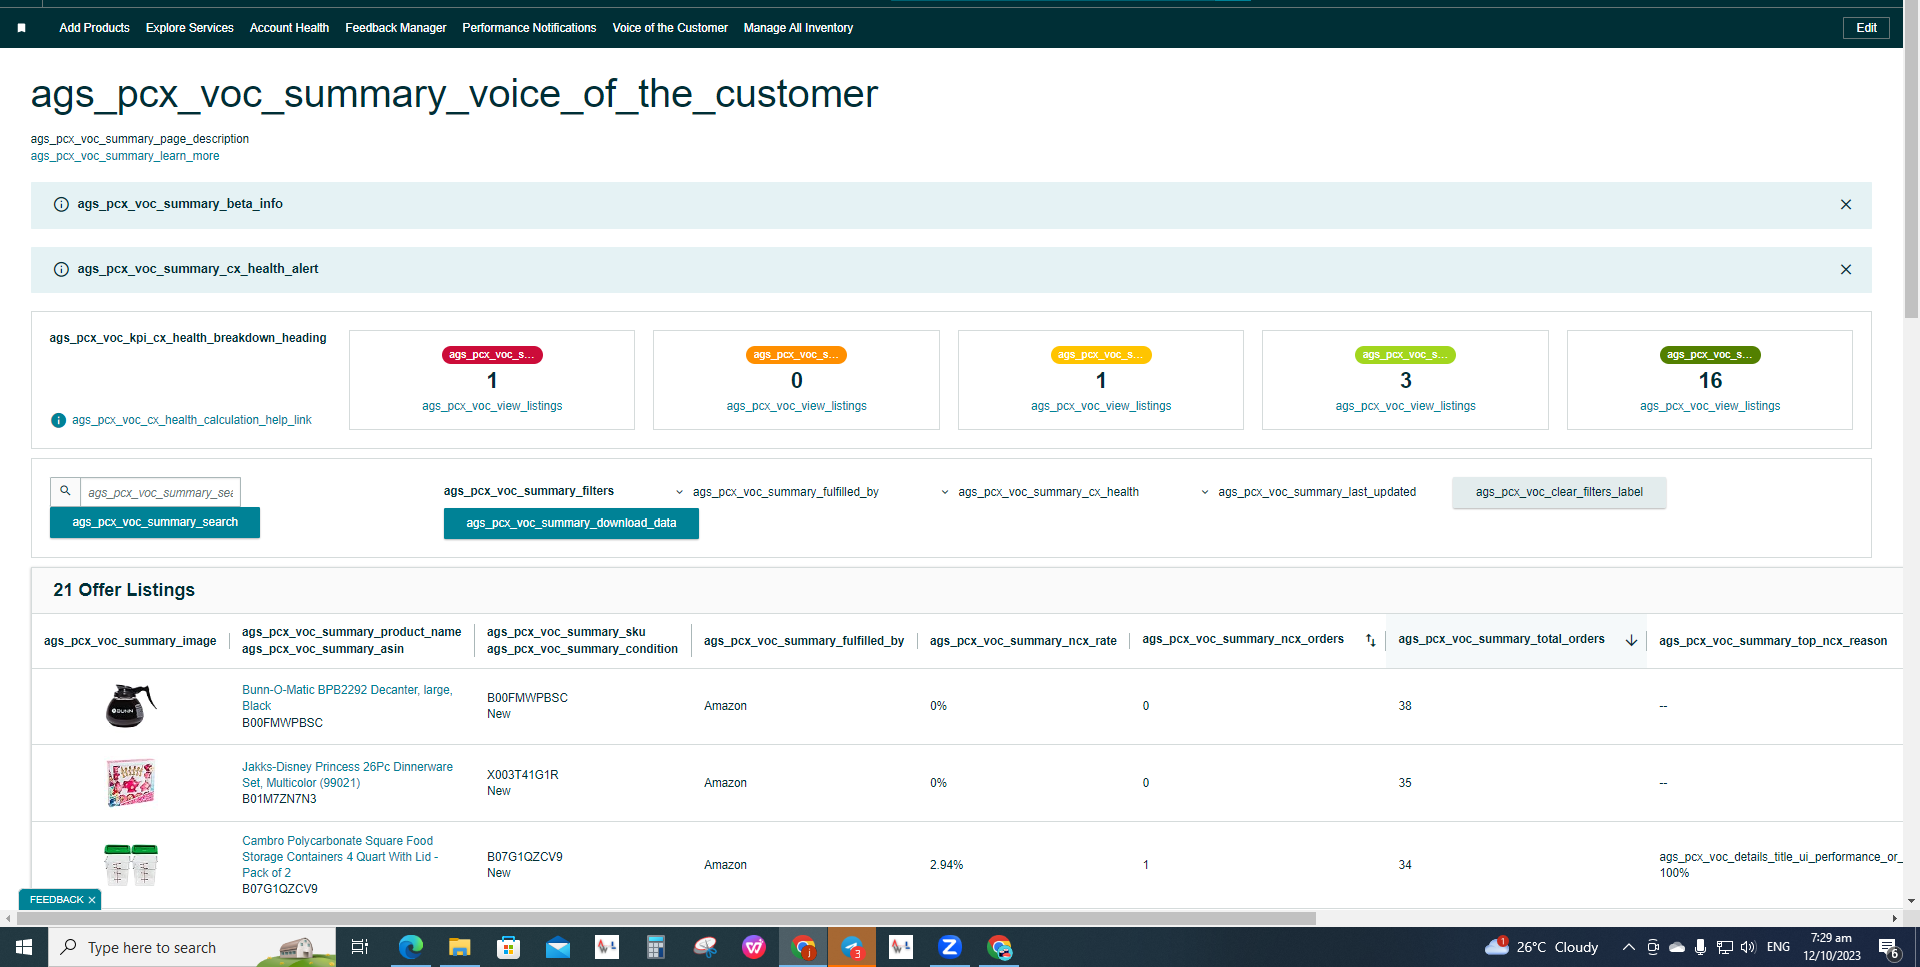
Task: Click the magnifier icon in the search box
Action: coord(65,491)
